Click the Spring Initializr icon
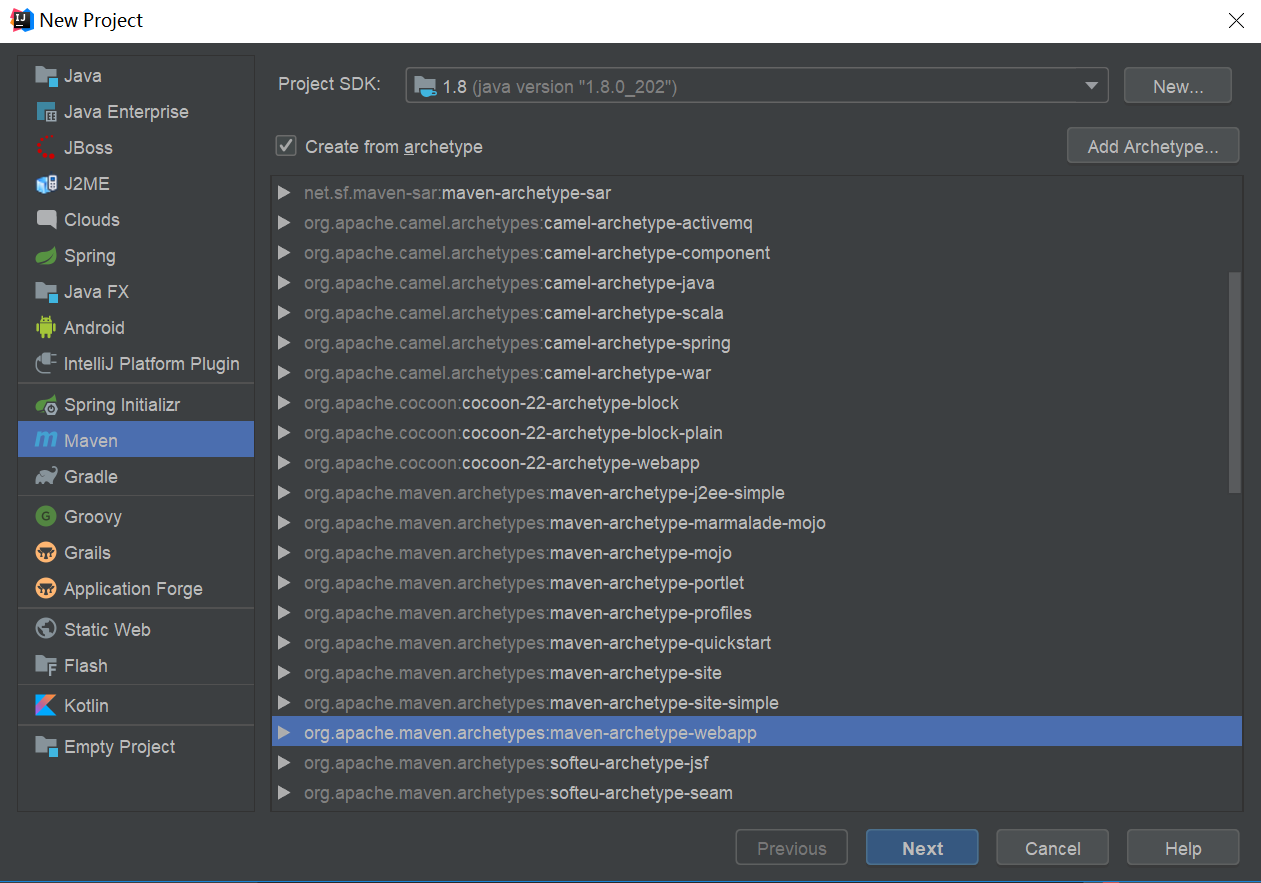Screen dimensions: 1261x883 [x=46, y=405]
